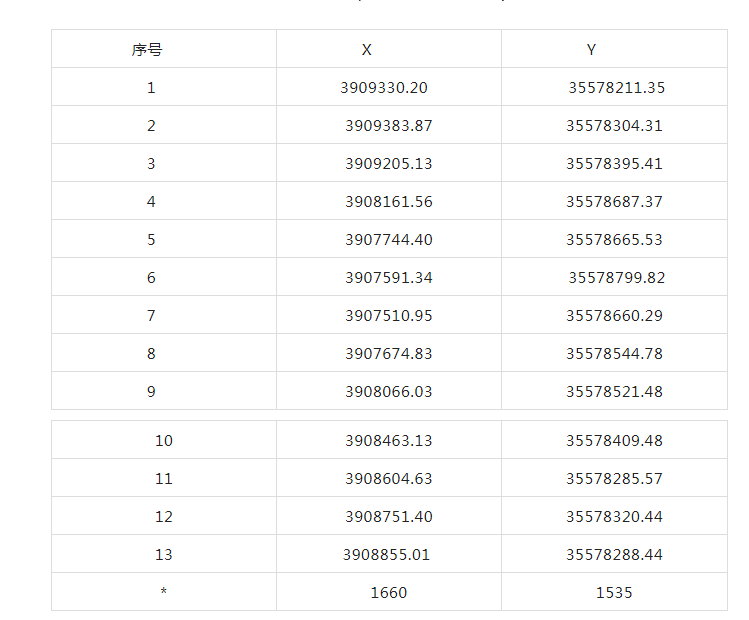This screenshot has width=749, height=620.
Task: Click the cell with 35578660.29
Action: coord(614,316)
